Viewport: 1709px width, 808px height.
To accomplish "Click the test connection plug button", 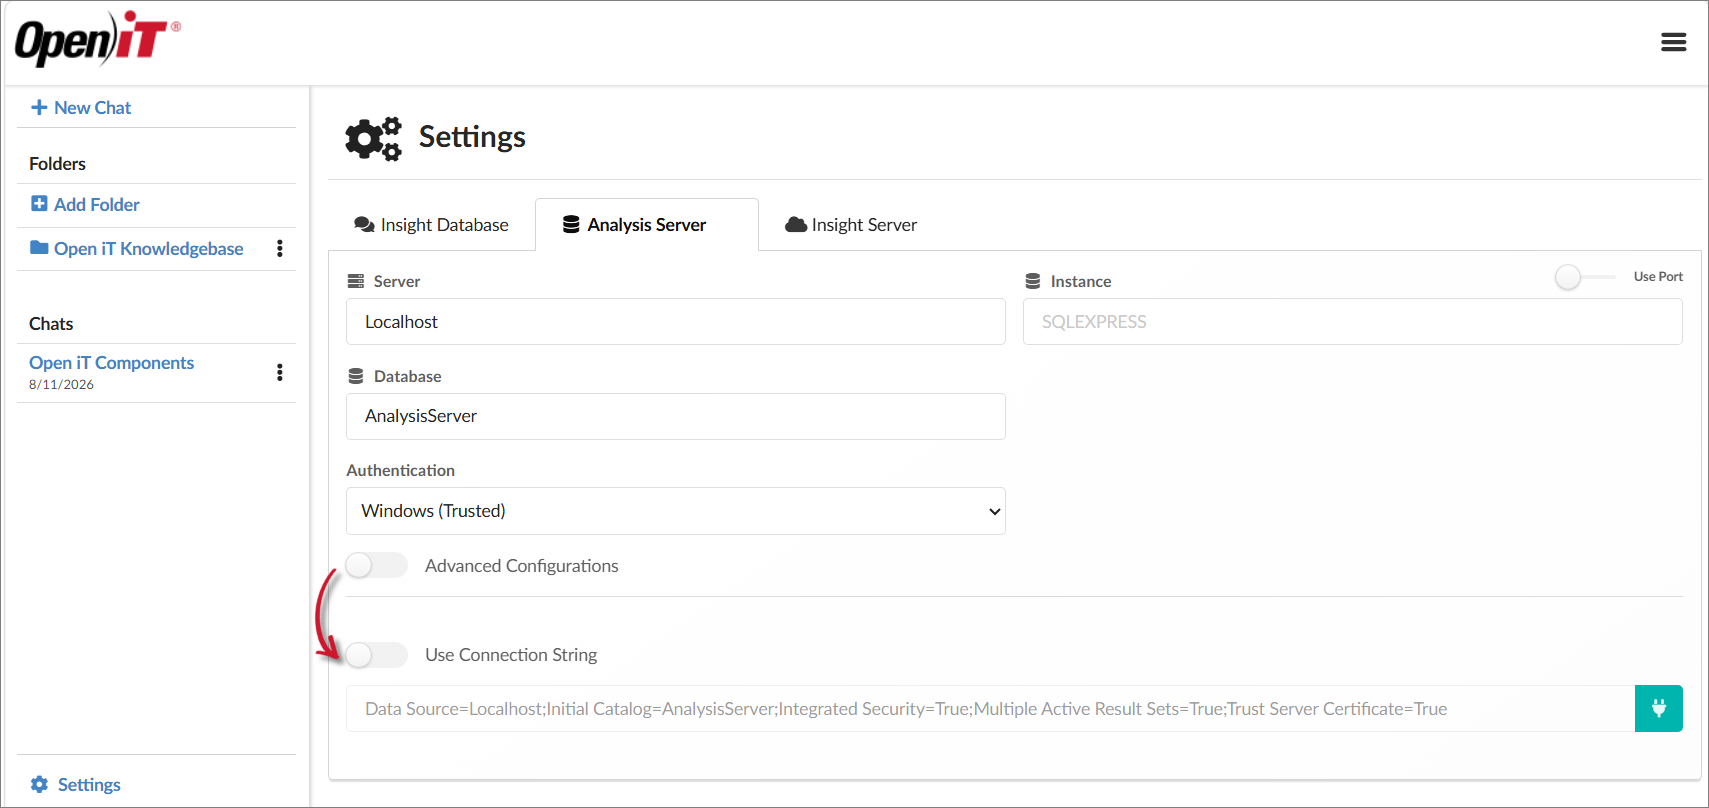I will pyautogui.click(x=1658, y=708).
